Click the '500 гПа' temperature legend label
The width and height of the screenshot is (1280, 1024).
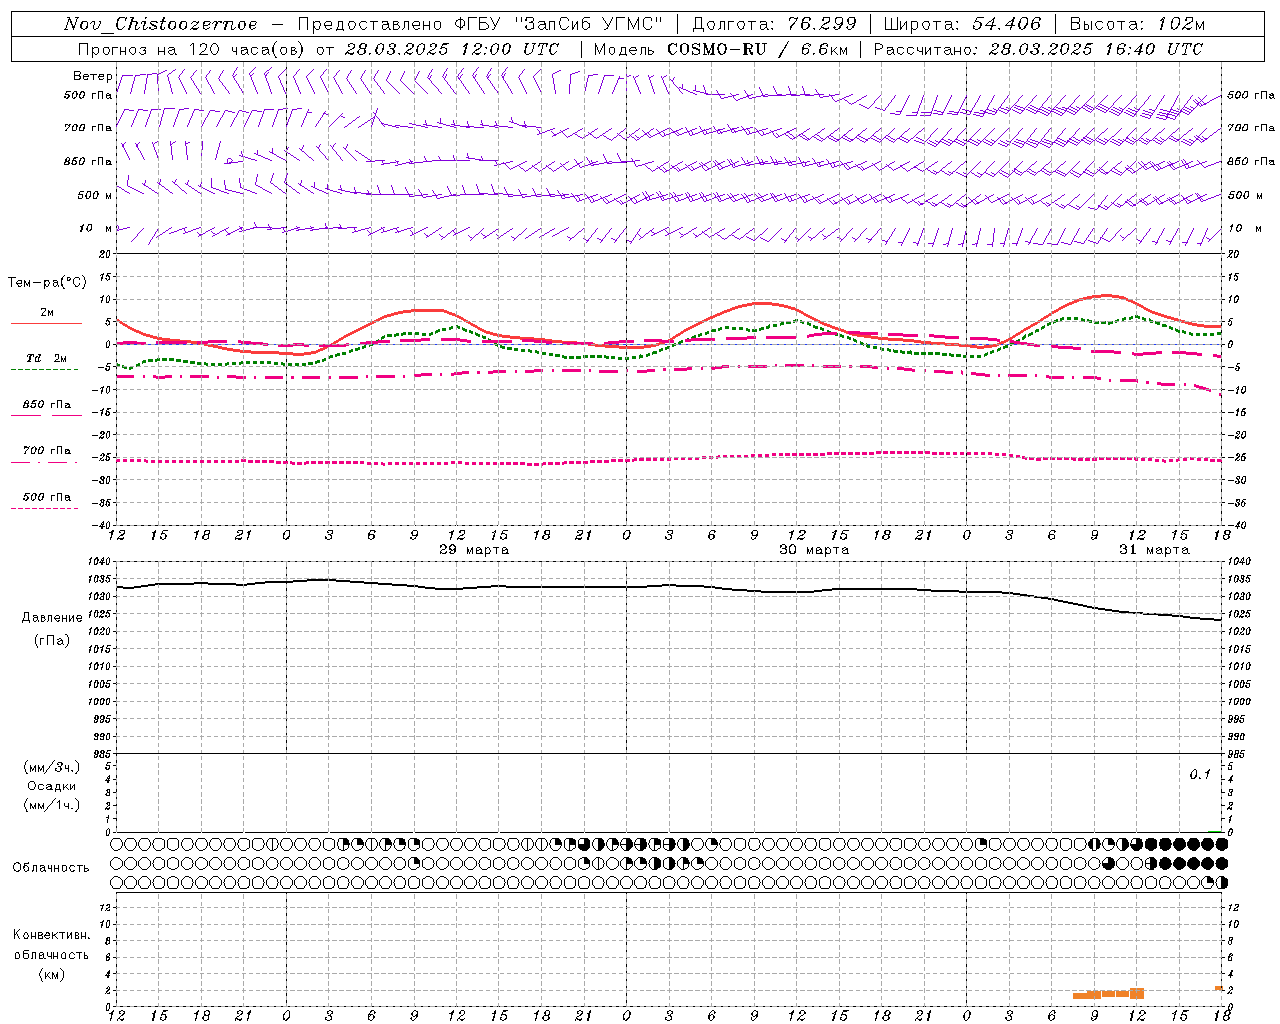[x=47, y=497]
